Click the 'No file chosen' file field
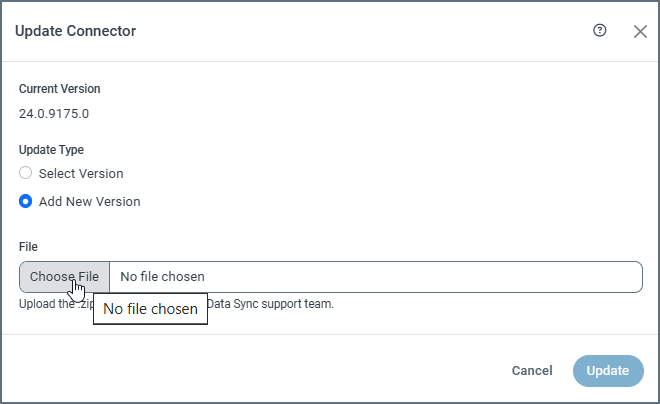This screenshot has width=660, height=404. (375, 276)
